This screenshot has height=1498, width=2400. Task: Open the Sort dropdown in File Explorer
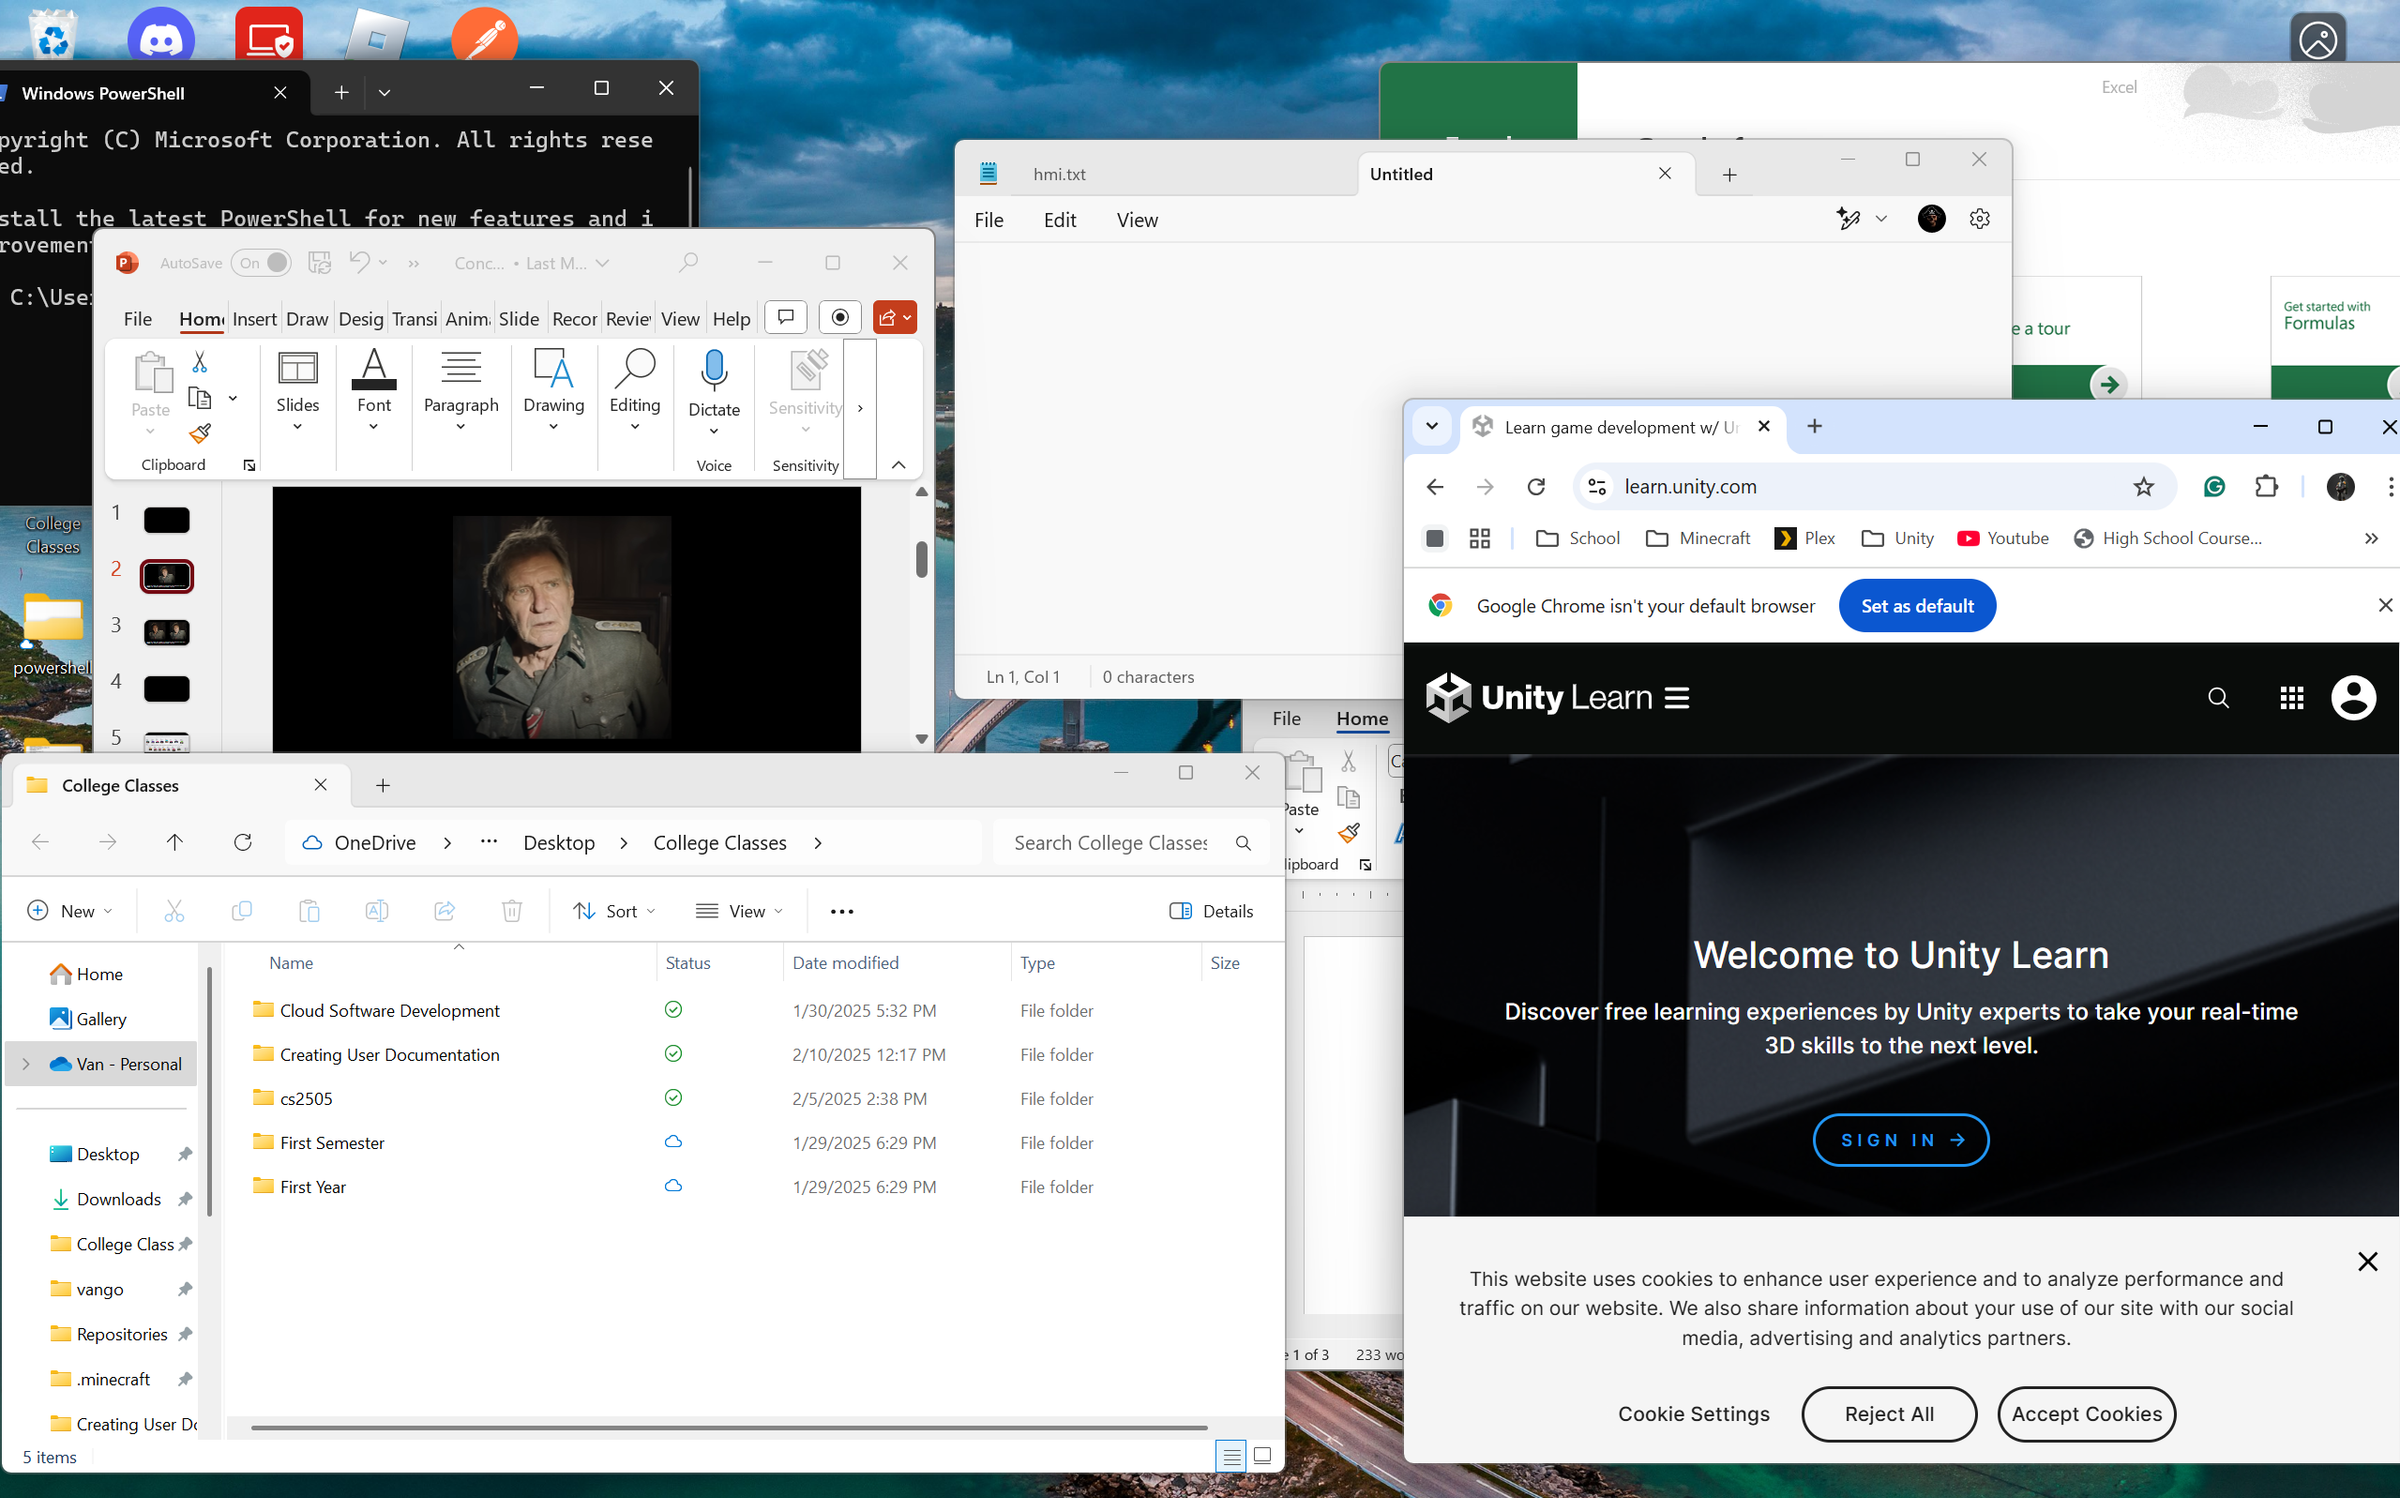click(615, 911)
